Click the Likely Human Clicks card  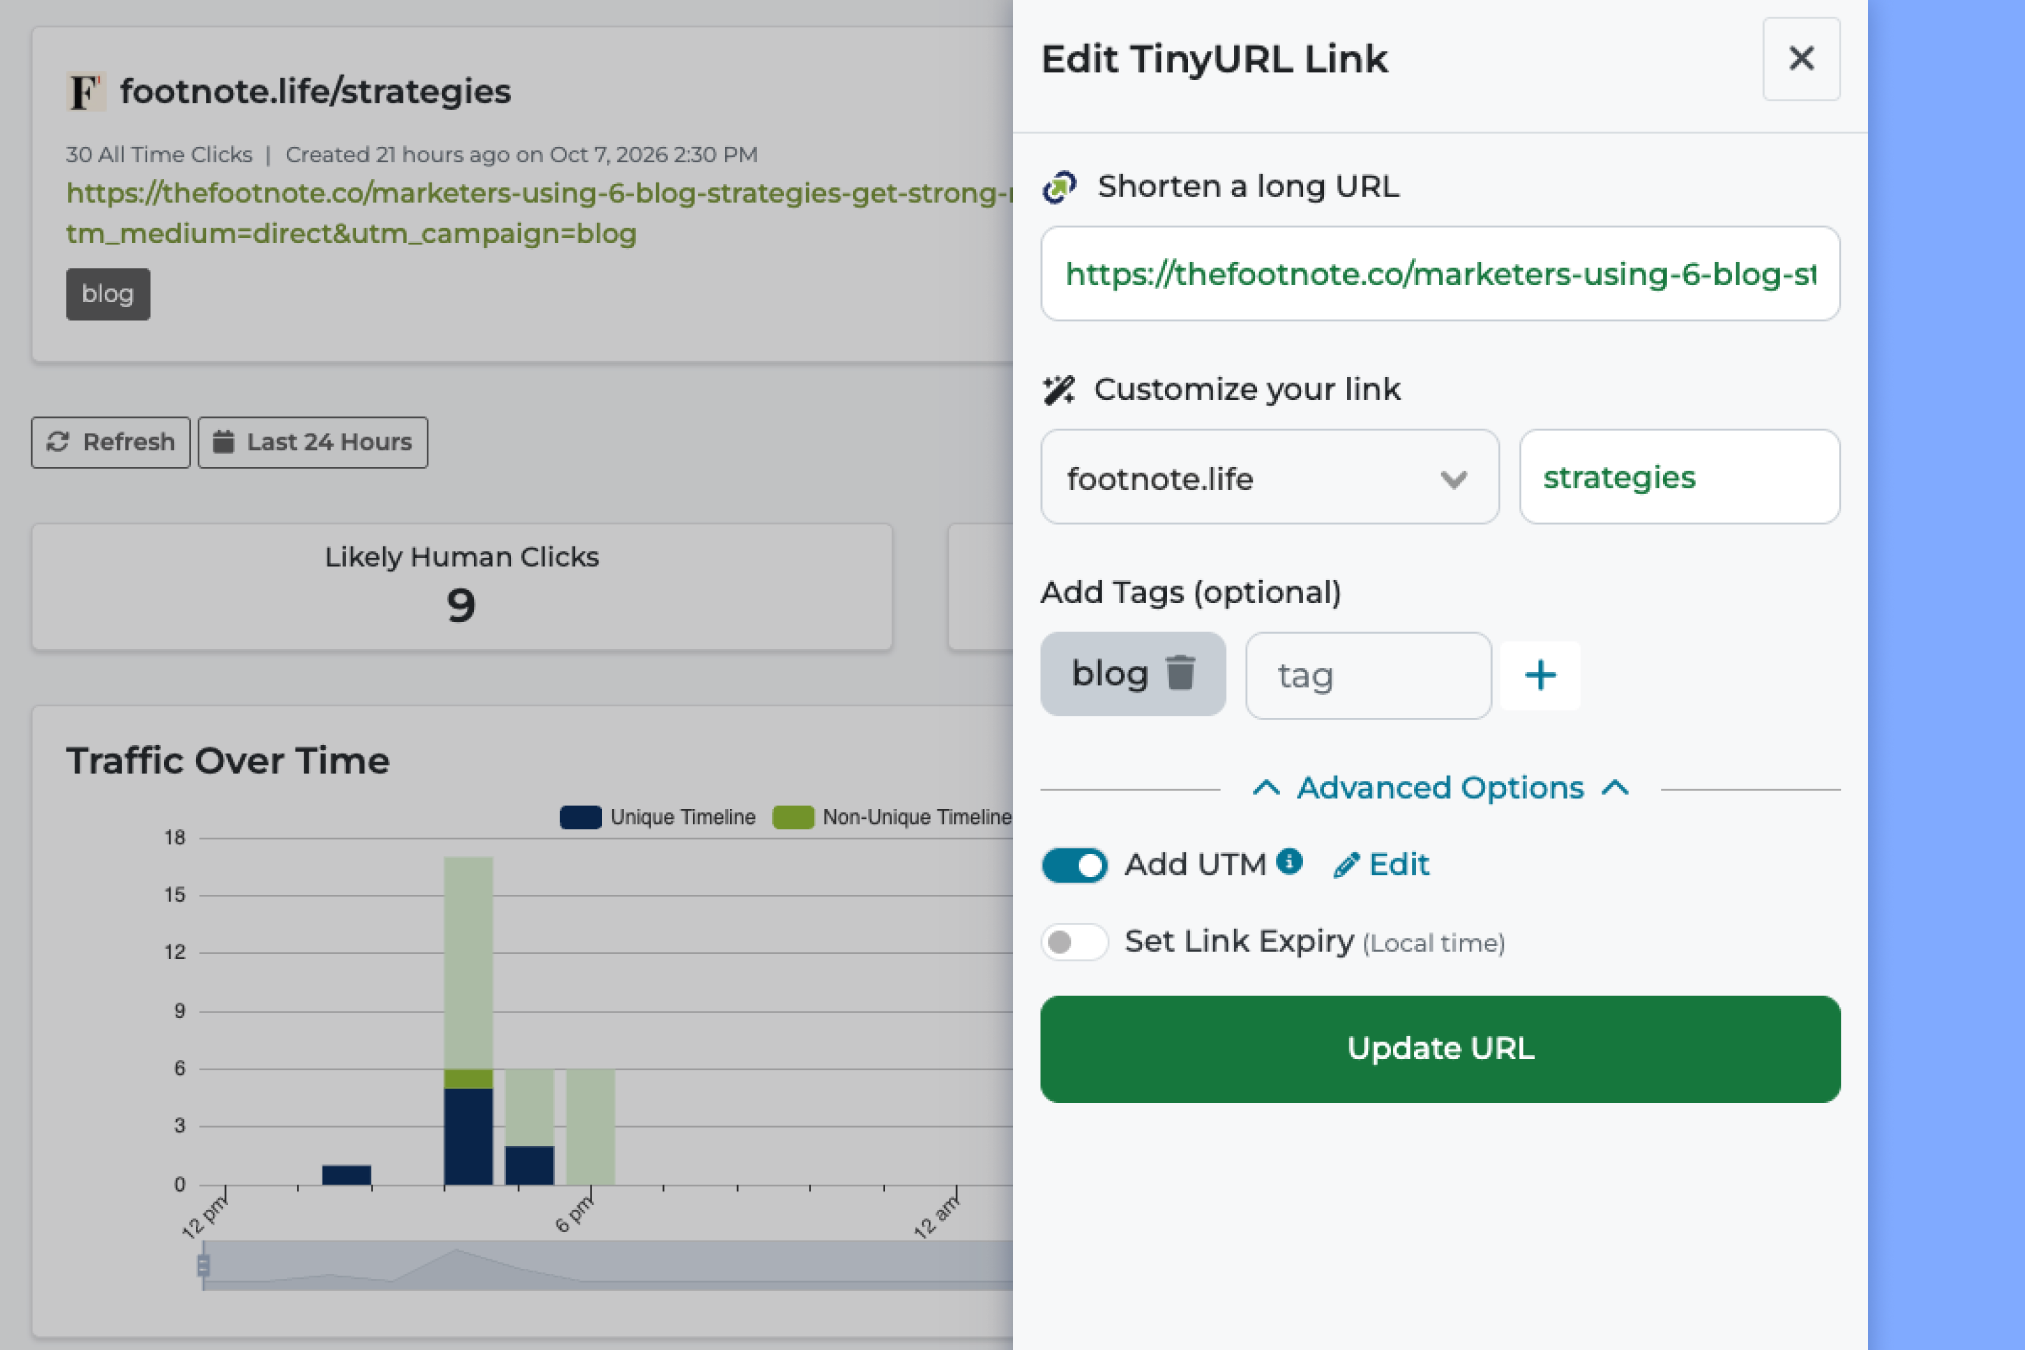461,587
